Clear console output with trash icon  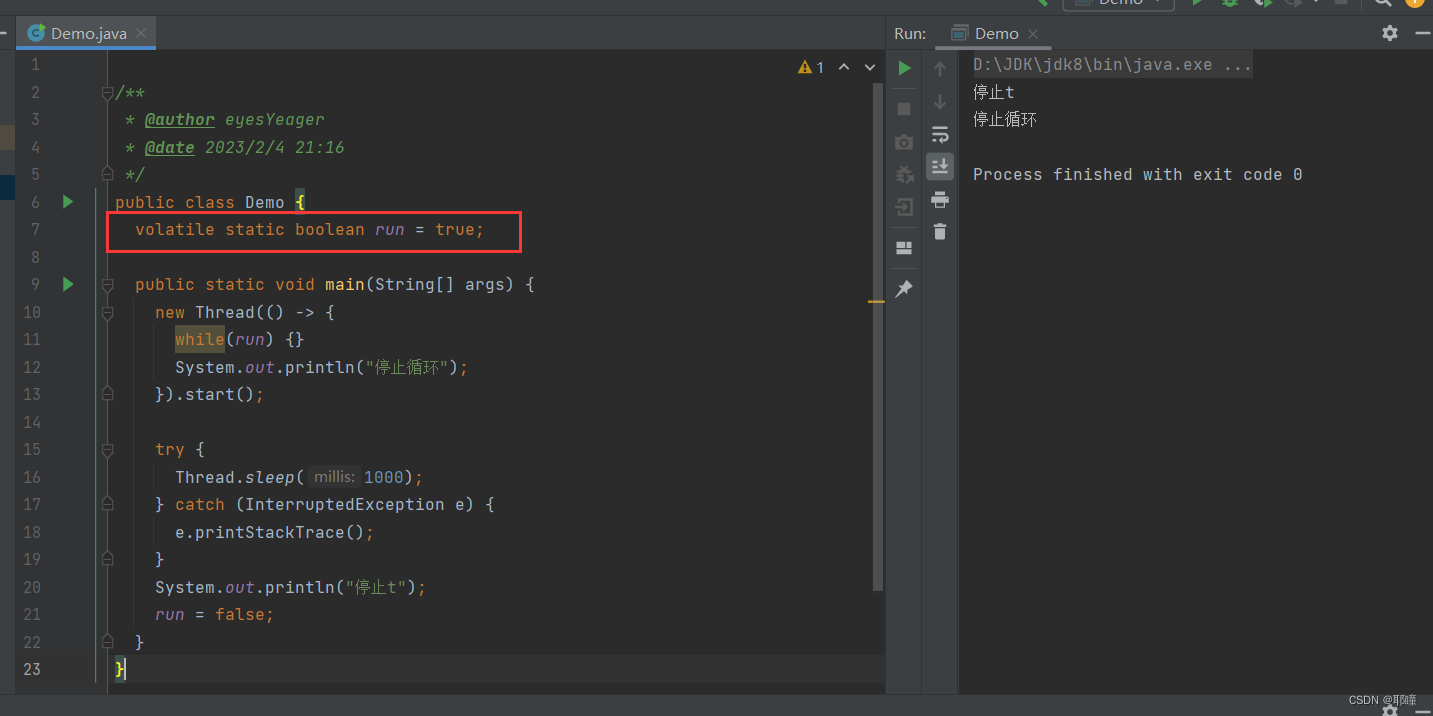point(939,232)
